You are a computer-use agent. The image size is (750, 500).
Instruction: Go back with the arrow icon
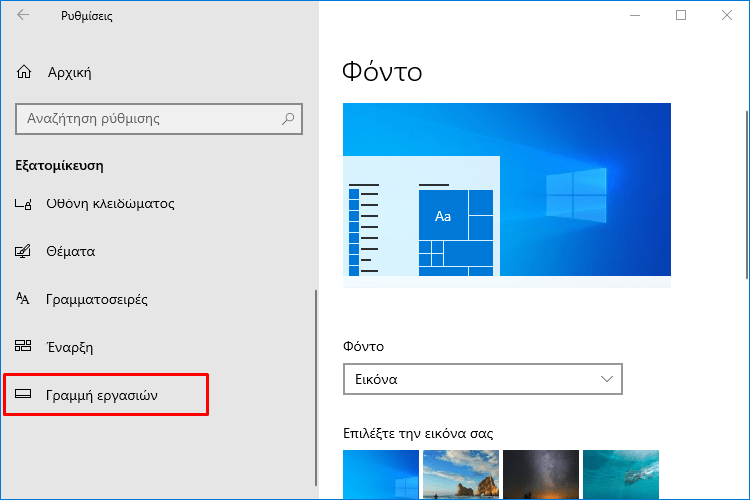coord(23,15)
